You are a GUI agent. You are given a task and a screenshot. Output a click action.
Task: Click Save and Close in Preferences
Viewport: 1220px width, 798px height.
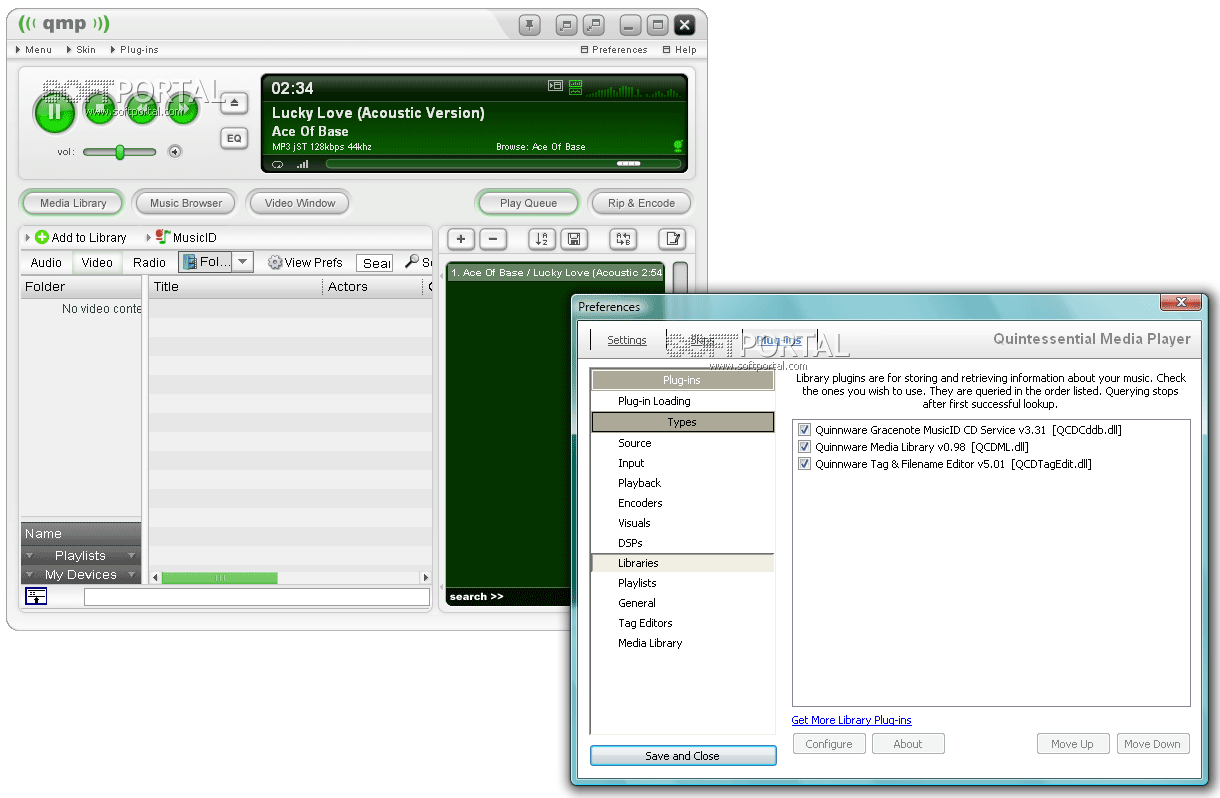point(683,756)
